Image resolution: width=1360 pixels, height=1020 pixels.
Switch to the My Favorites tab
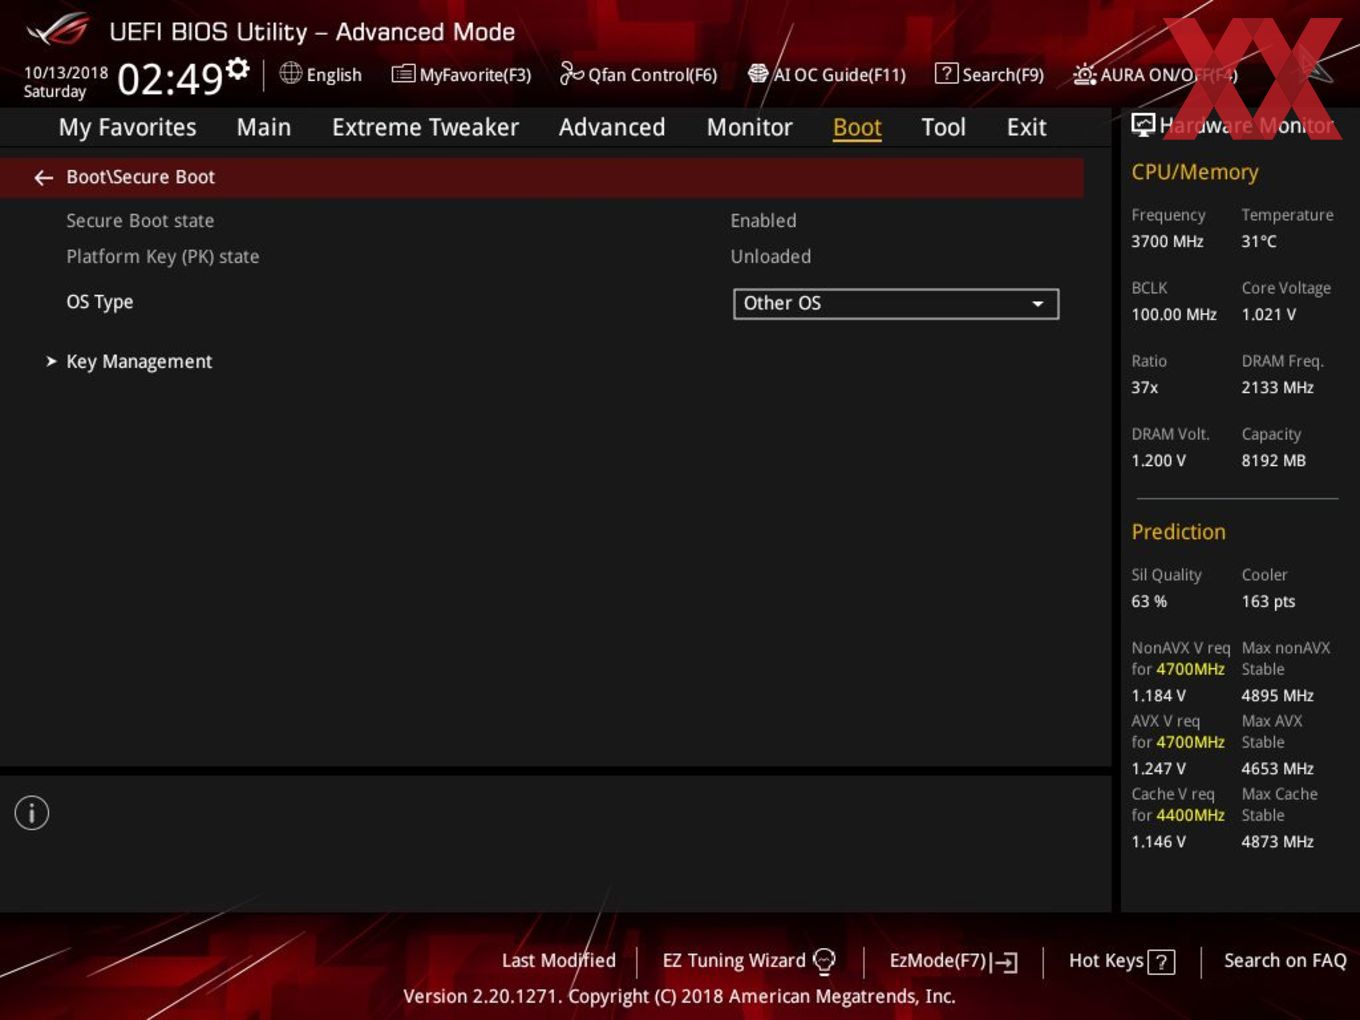coord(127,128)
